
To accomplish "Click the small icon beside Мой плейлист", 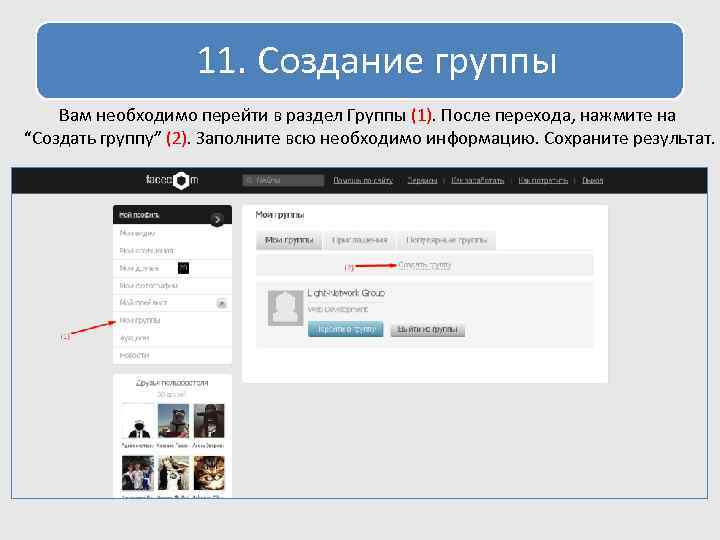I will tap(221, 303).
